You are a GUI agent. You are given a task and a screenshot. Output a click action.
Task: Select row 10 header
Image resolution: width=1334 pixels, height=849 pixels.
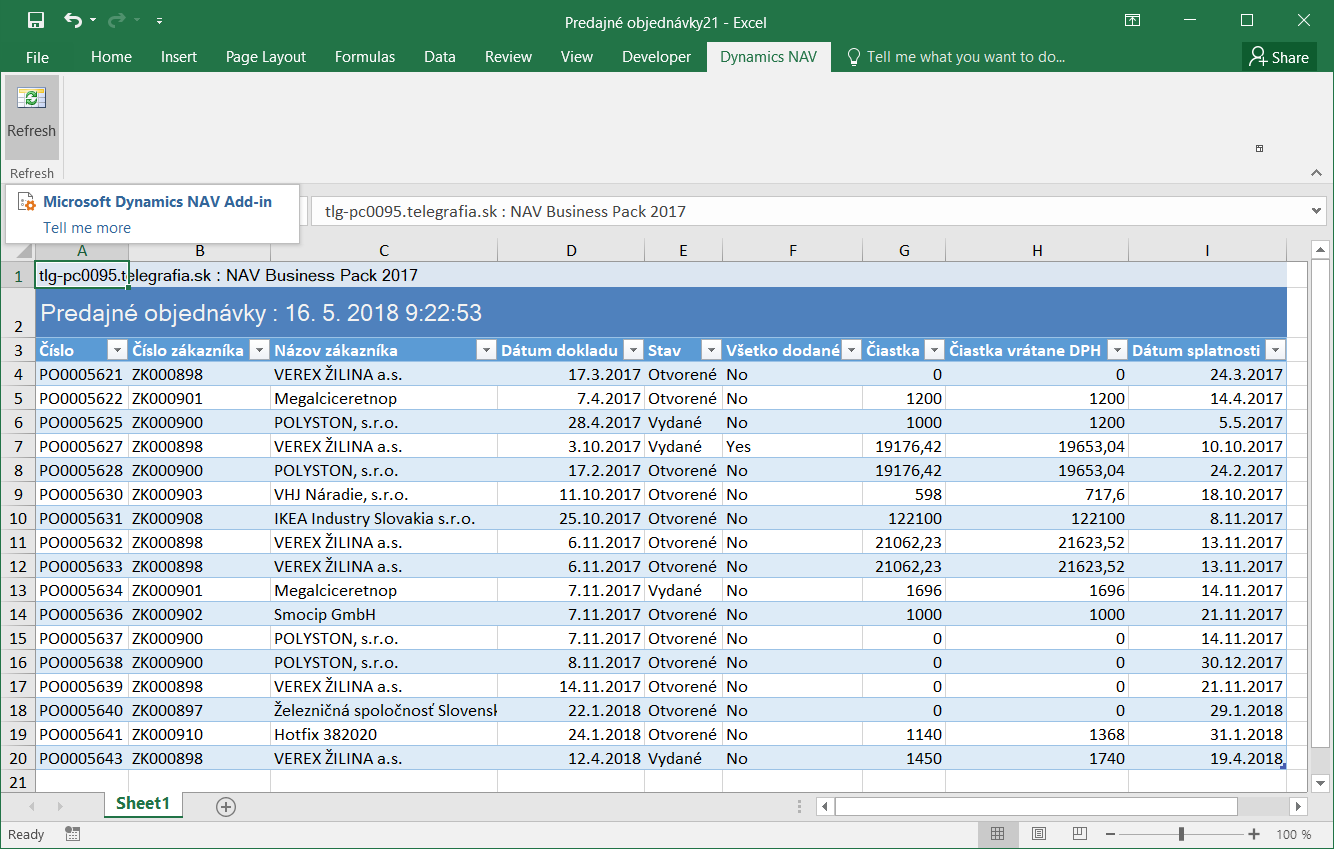18,518
